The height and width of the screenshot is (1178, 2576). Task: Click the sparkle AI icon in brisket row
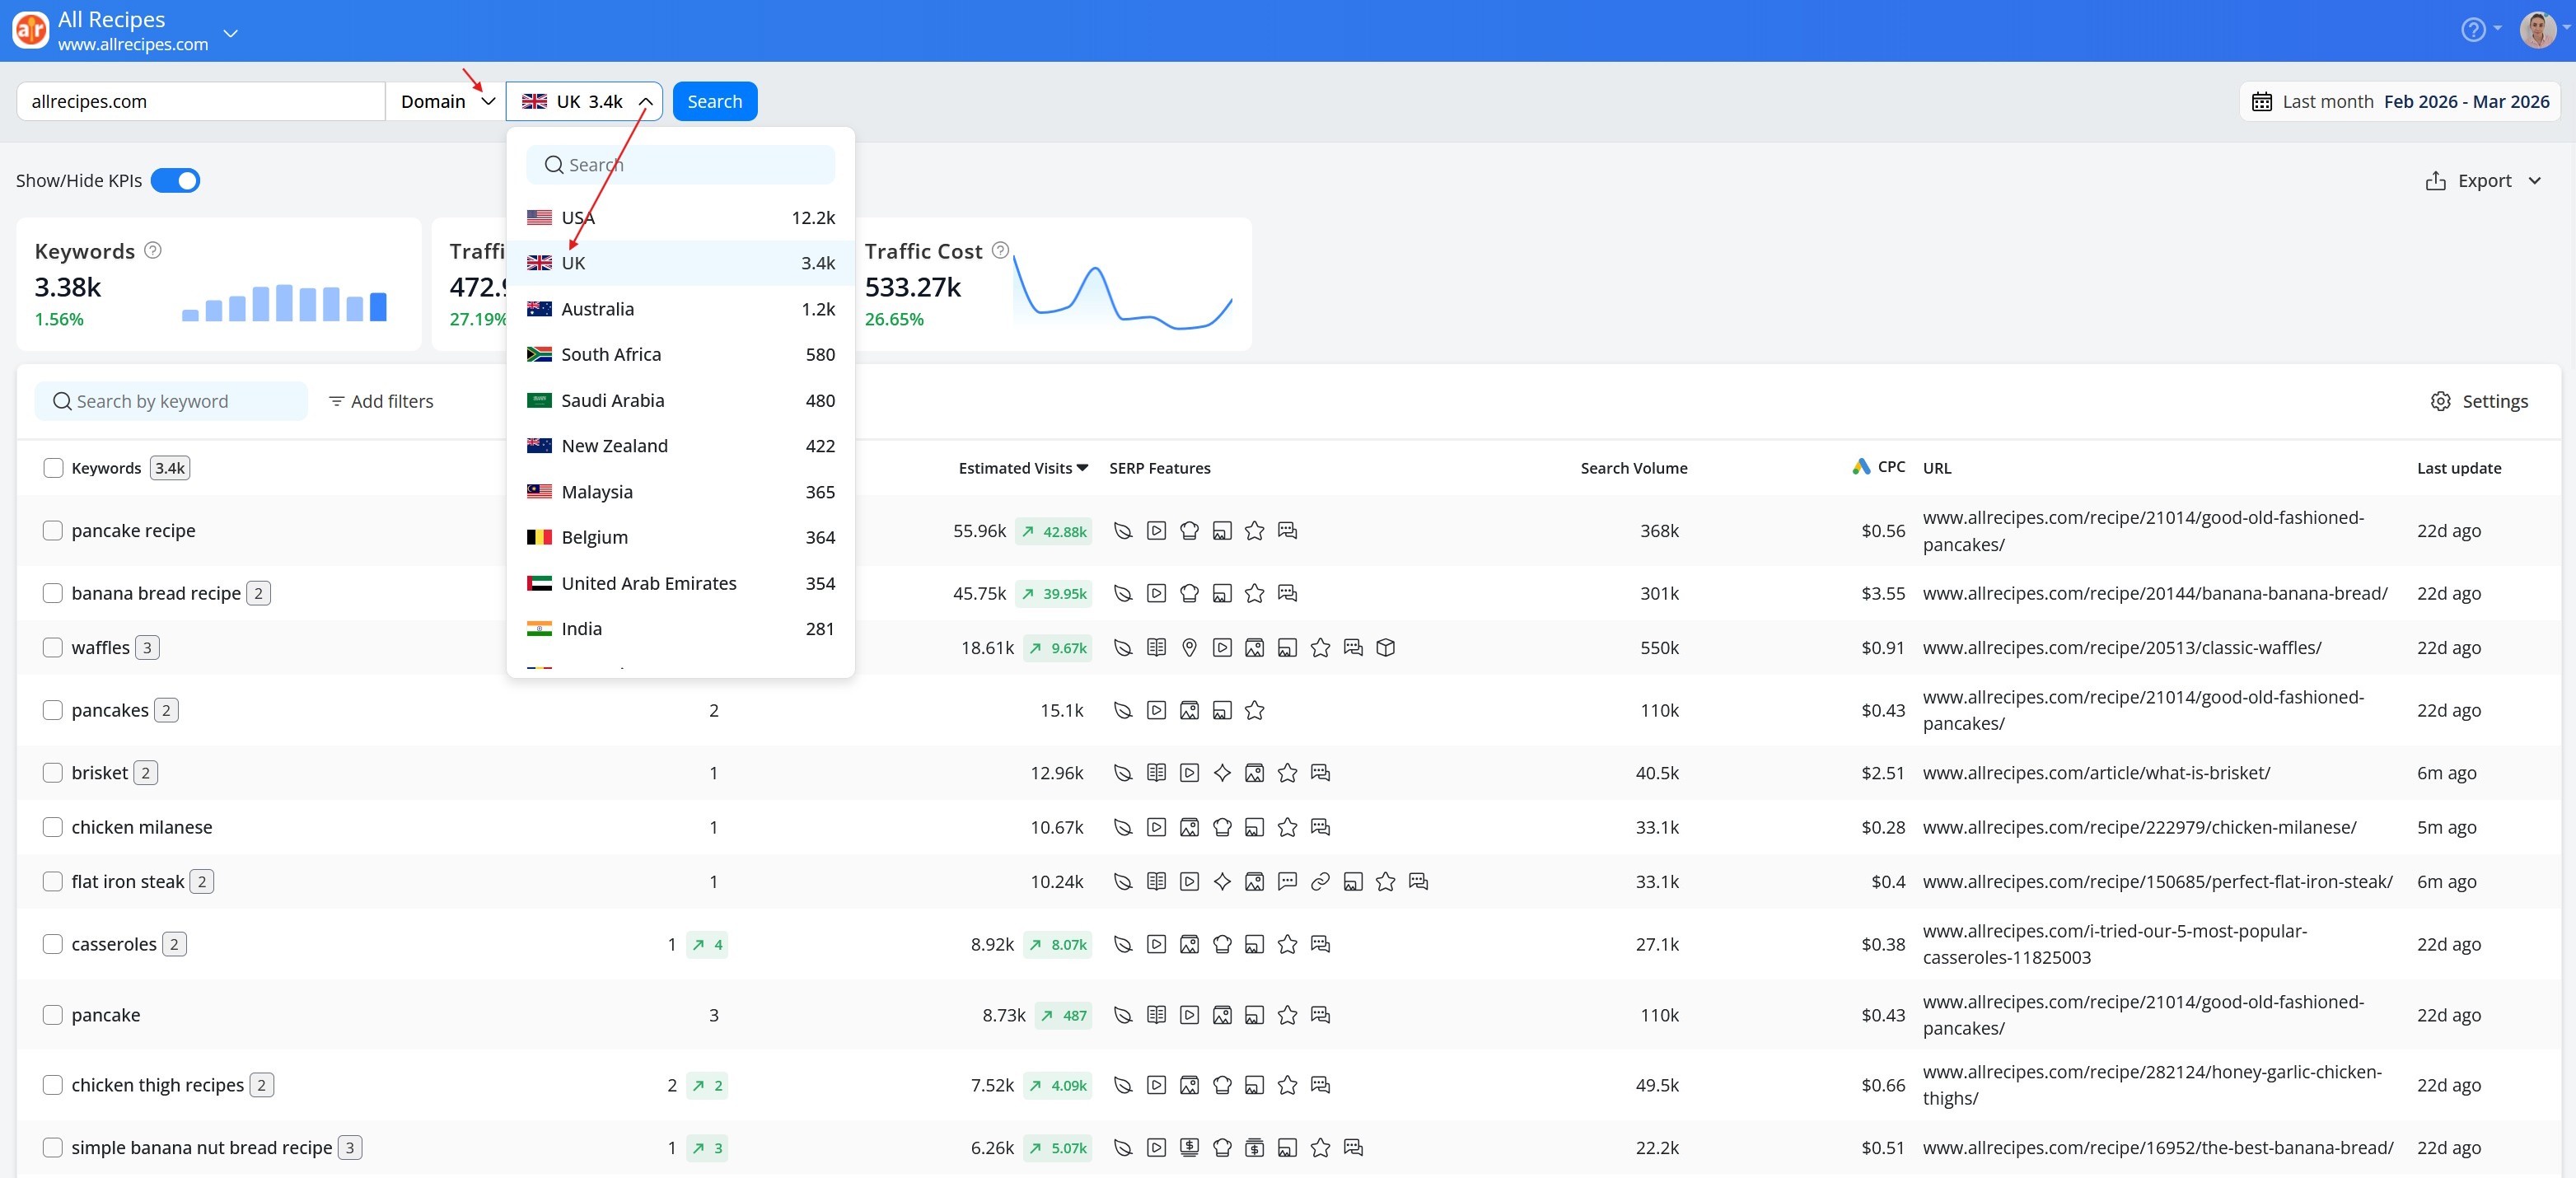pos(1222,773)
